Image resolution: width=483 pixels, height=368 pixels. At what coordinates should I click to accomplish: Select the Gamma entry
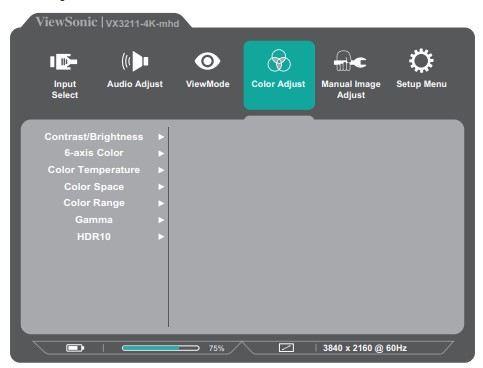[94, 220]
